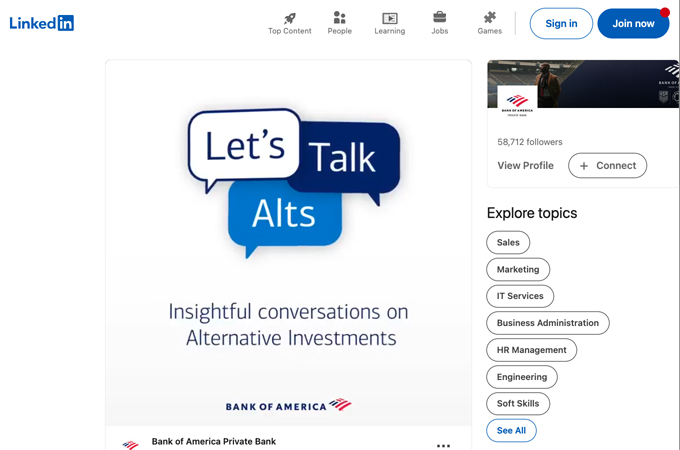Select the Soft Skills topic

[518, 404]
